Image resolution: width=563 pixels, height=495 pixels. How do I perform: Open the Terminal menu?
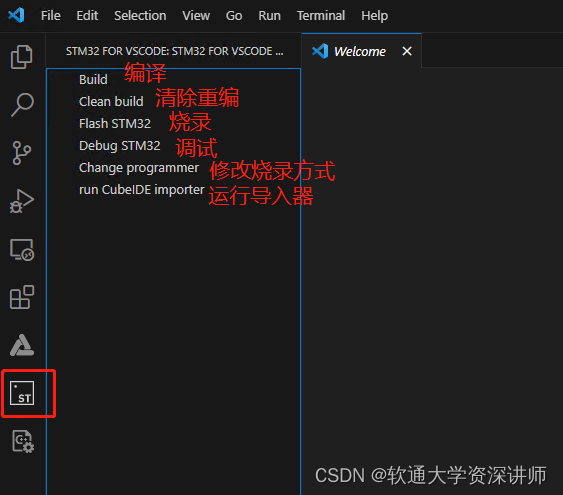(321, 15)
